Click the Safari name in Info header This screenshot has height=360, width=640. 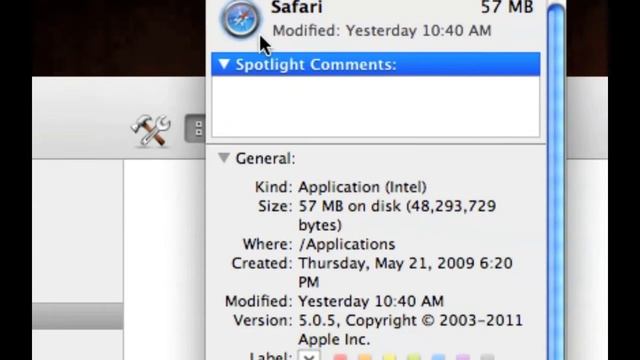pyautogui.click(x=297, y=7)
